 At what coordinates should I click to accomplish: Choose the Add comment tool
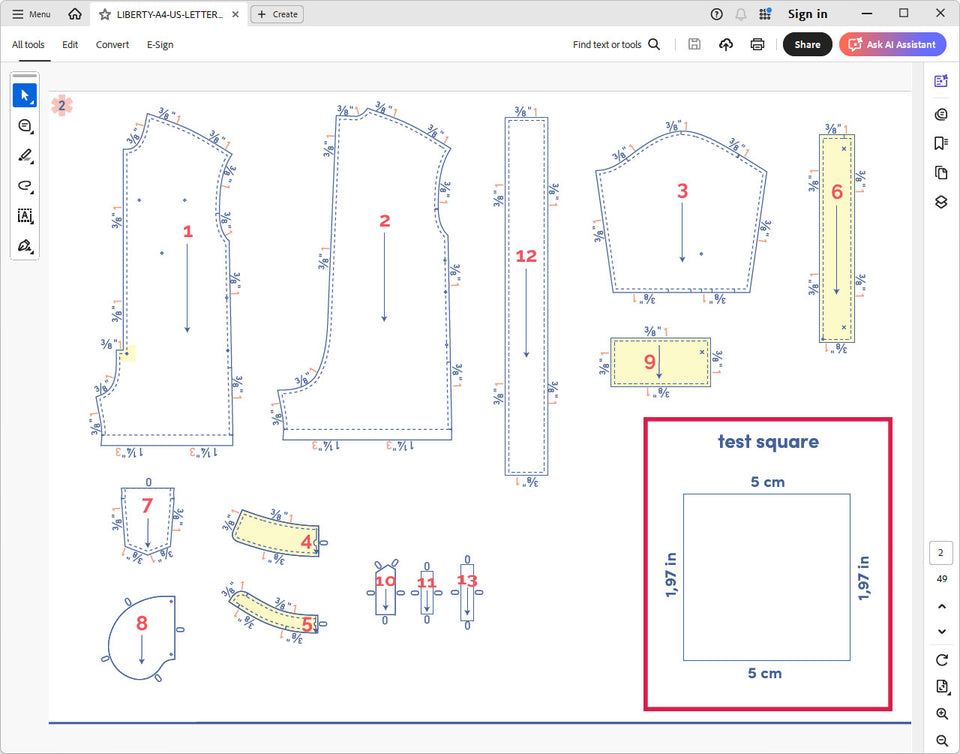point(24,125)
